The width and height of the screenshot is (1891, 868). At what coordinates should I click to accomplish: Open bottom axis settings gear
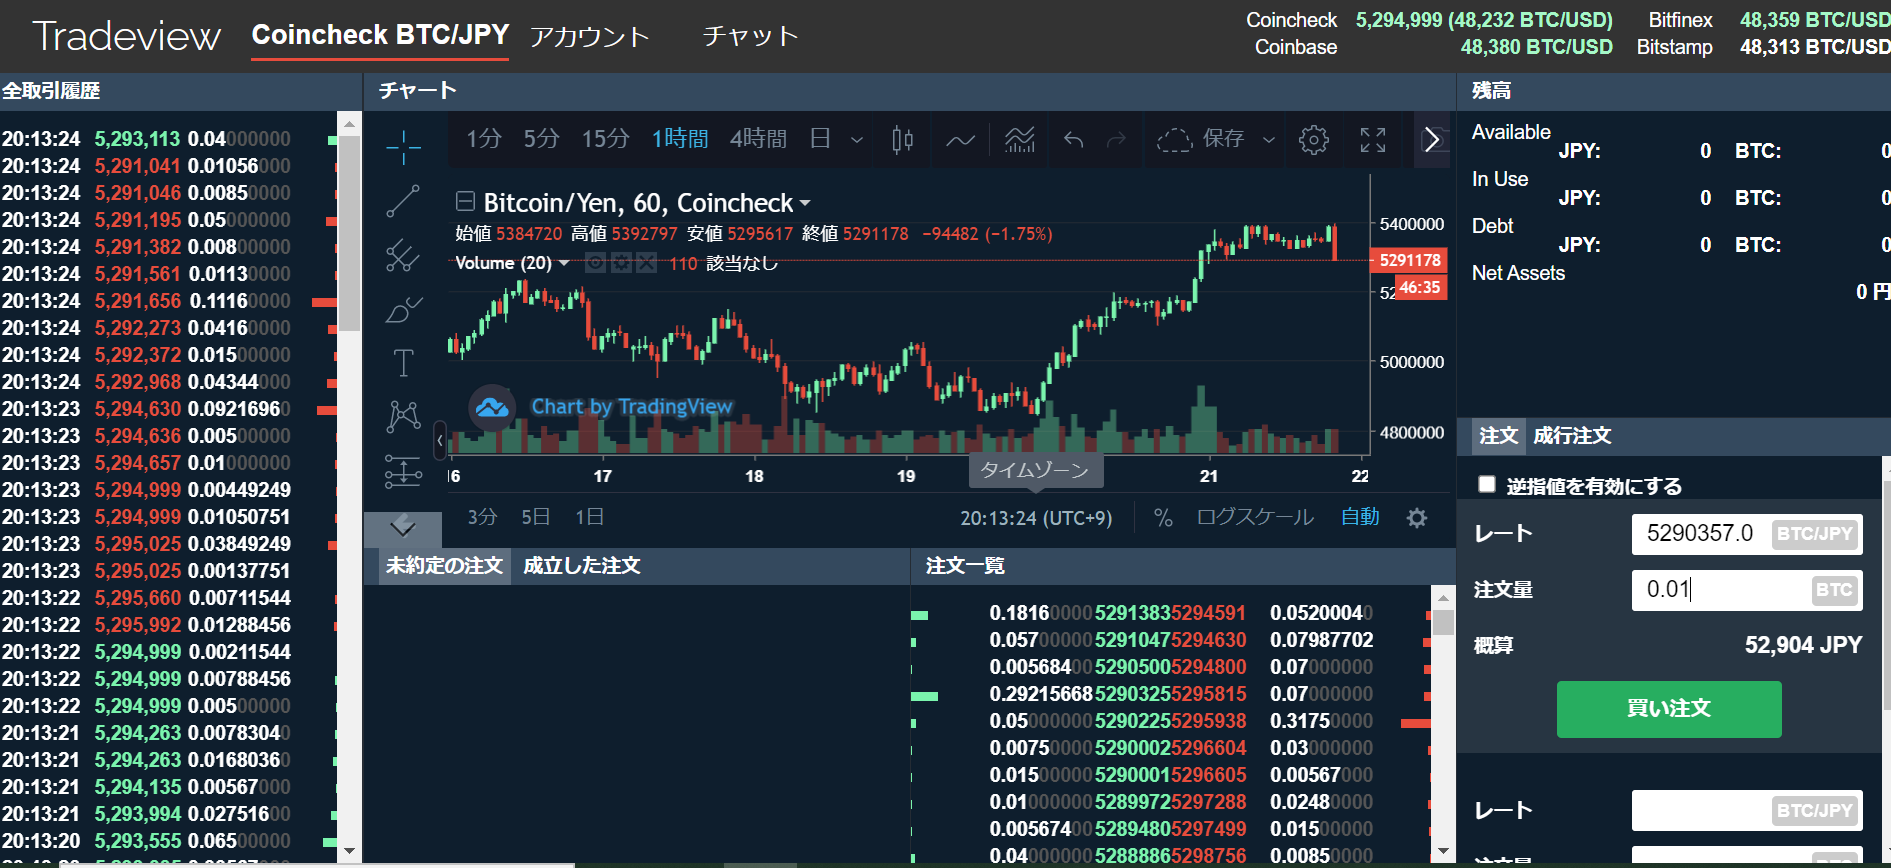1417,518
